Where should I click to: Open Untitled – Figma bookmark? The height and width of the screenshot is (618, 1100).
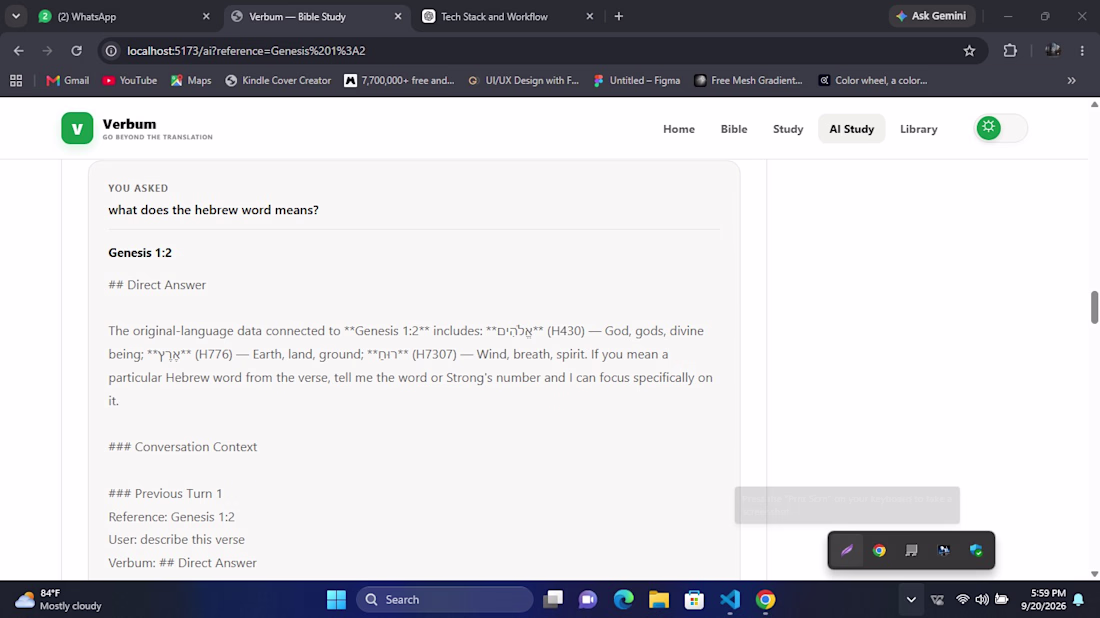[x=637, y=81]
